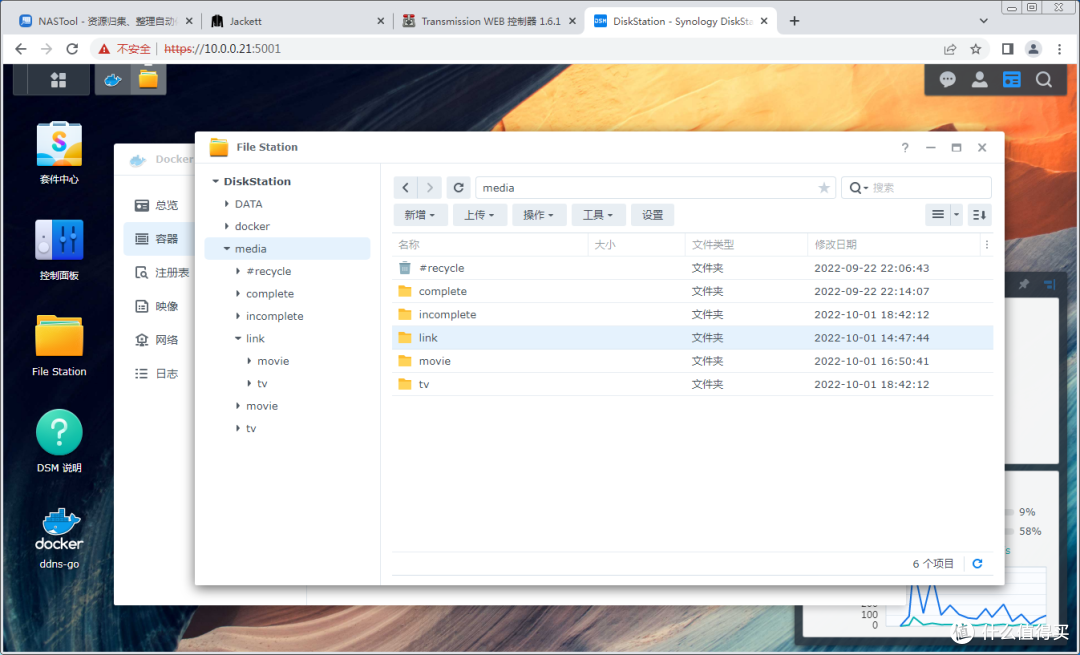1080x655 pixels.
Task: Launch DSM 说明 help icon
Action: pyautogui.click(x=58, y=432)
